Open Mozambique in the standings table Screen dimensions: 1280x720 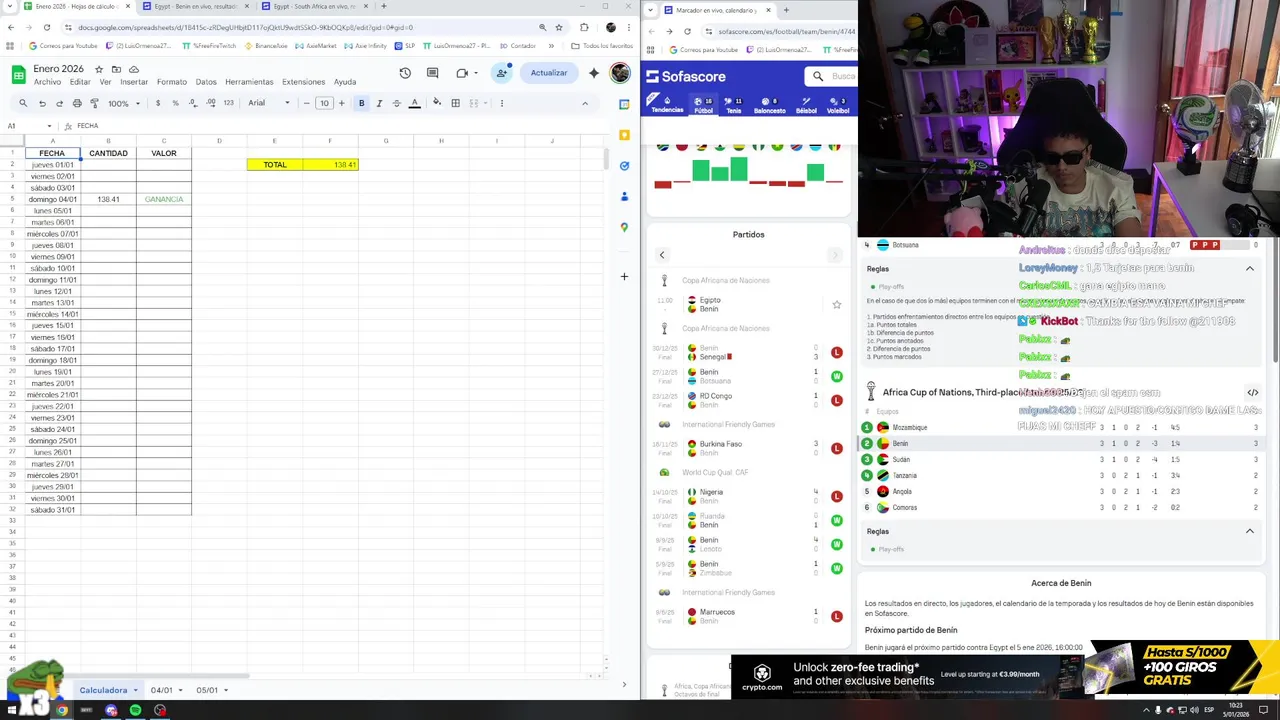coord(909,428)
